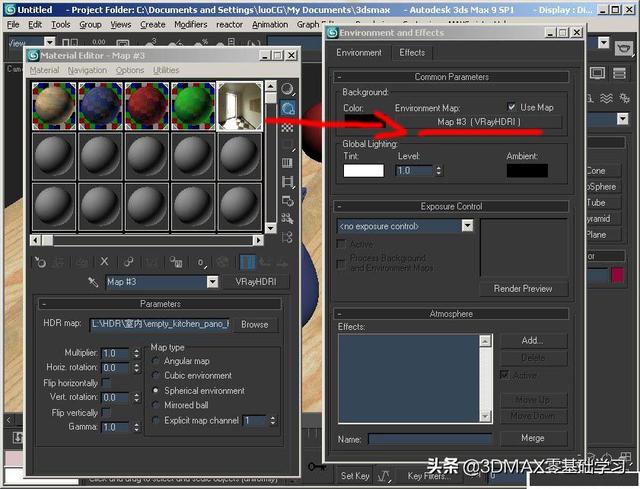
Task: Select Mirrored ball radio button
Action: click(x=156, y=405)
